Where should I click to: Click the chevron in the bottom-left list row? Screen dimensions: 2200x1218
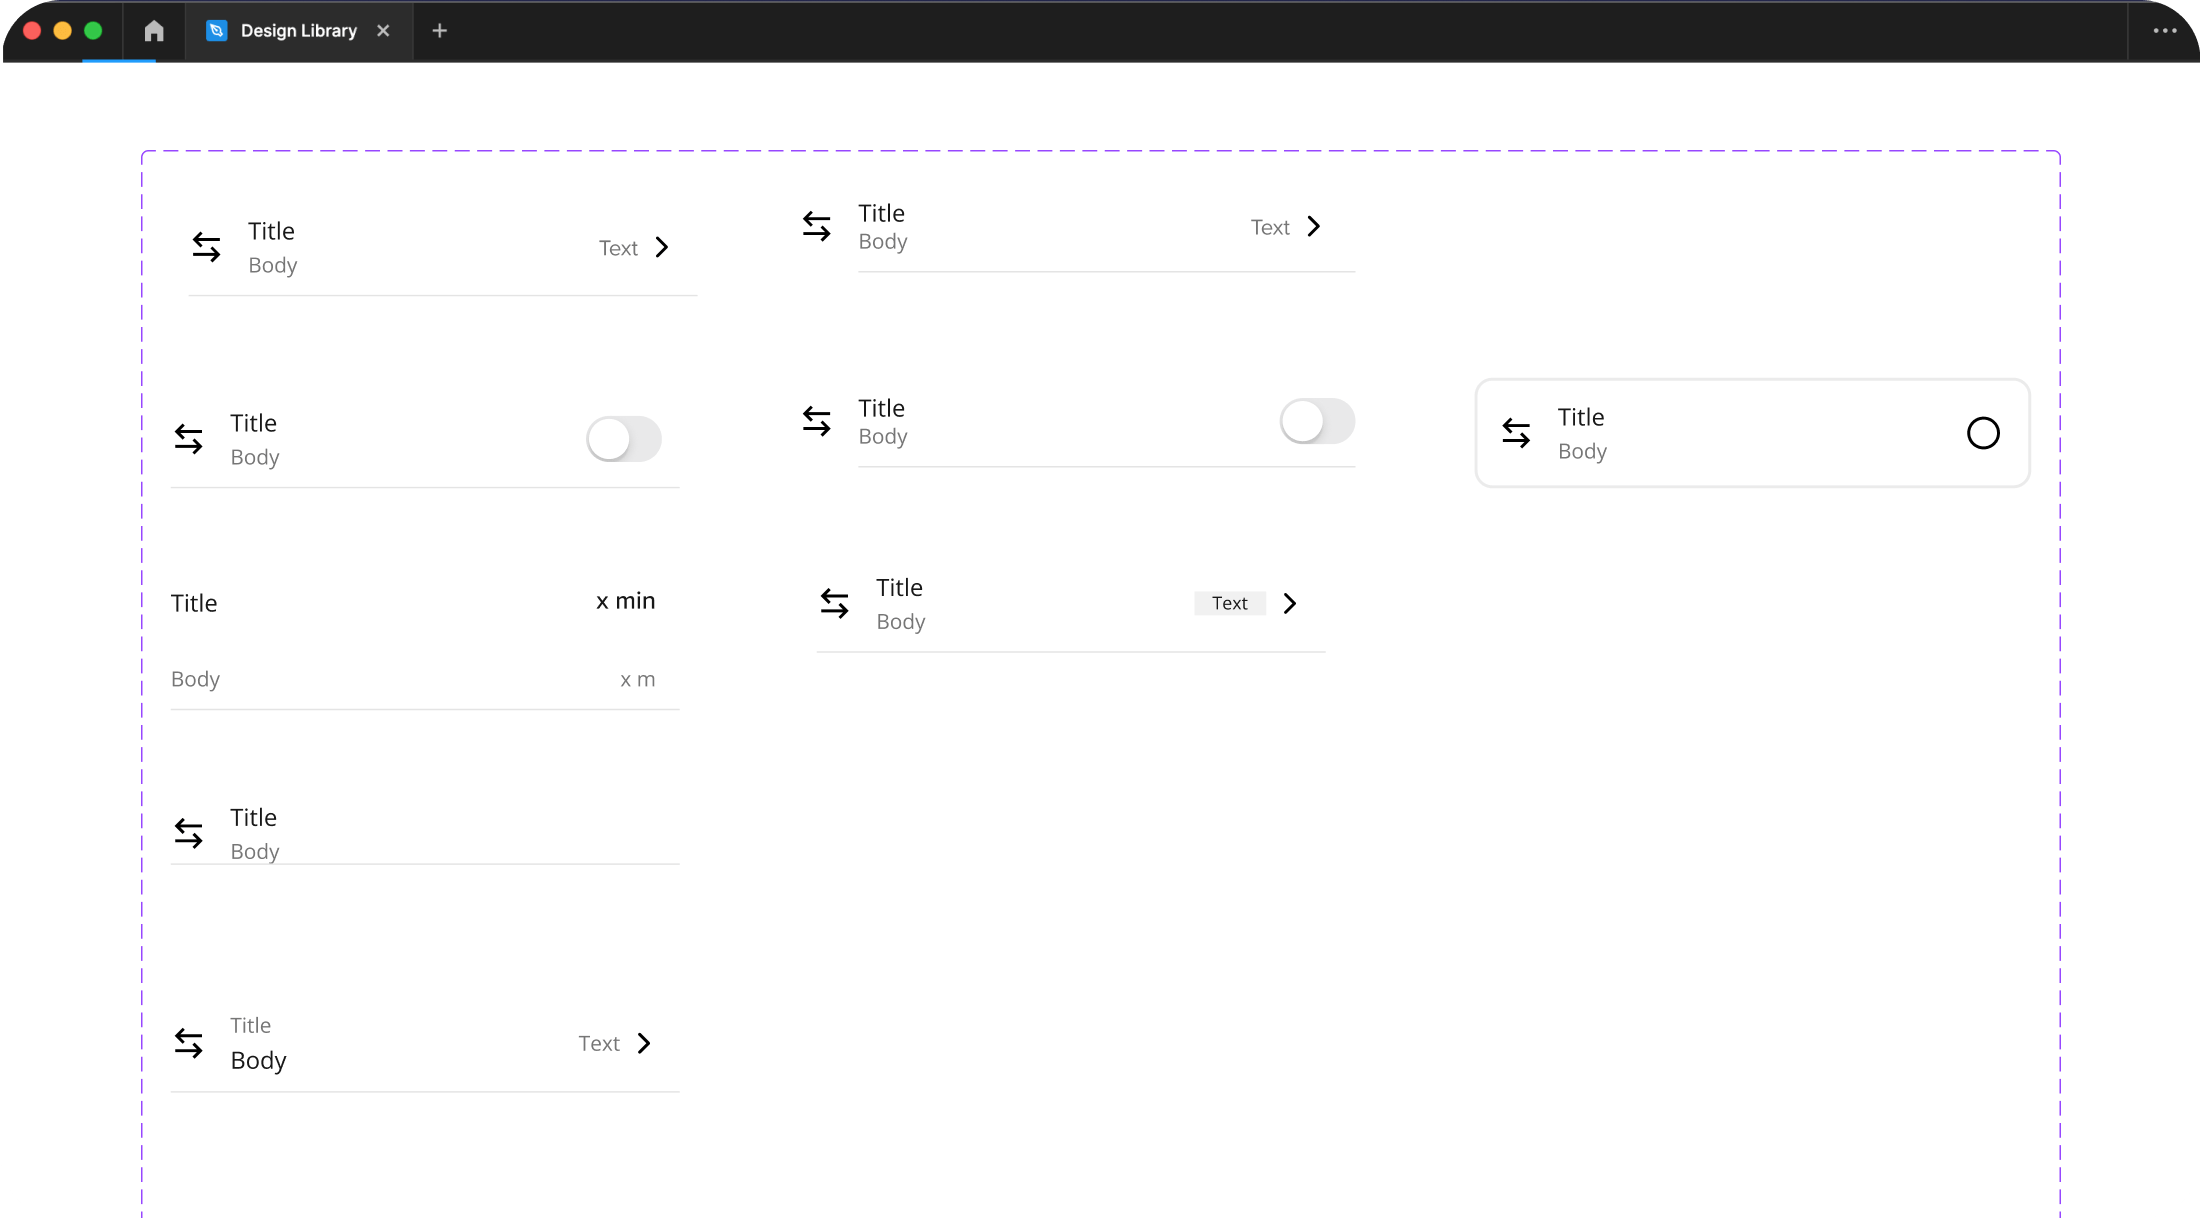(x=644, y=1043)
